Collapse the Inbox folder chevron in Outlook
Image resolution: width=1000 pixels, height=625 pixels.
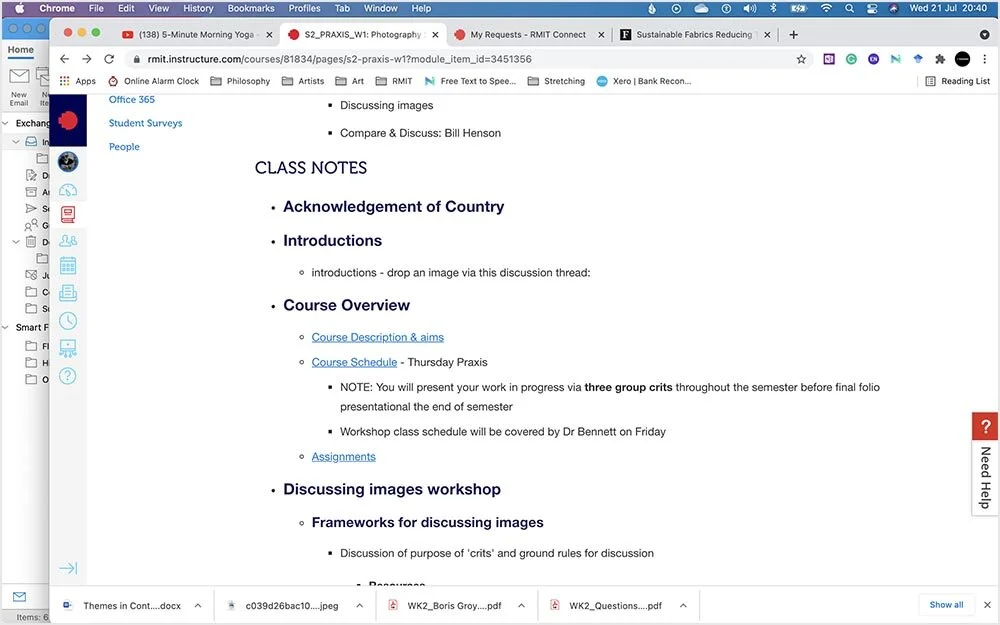pos(16,142)
